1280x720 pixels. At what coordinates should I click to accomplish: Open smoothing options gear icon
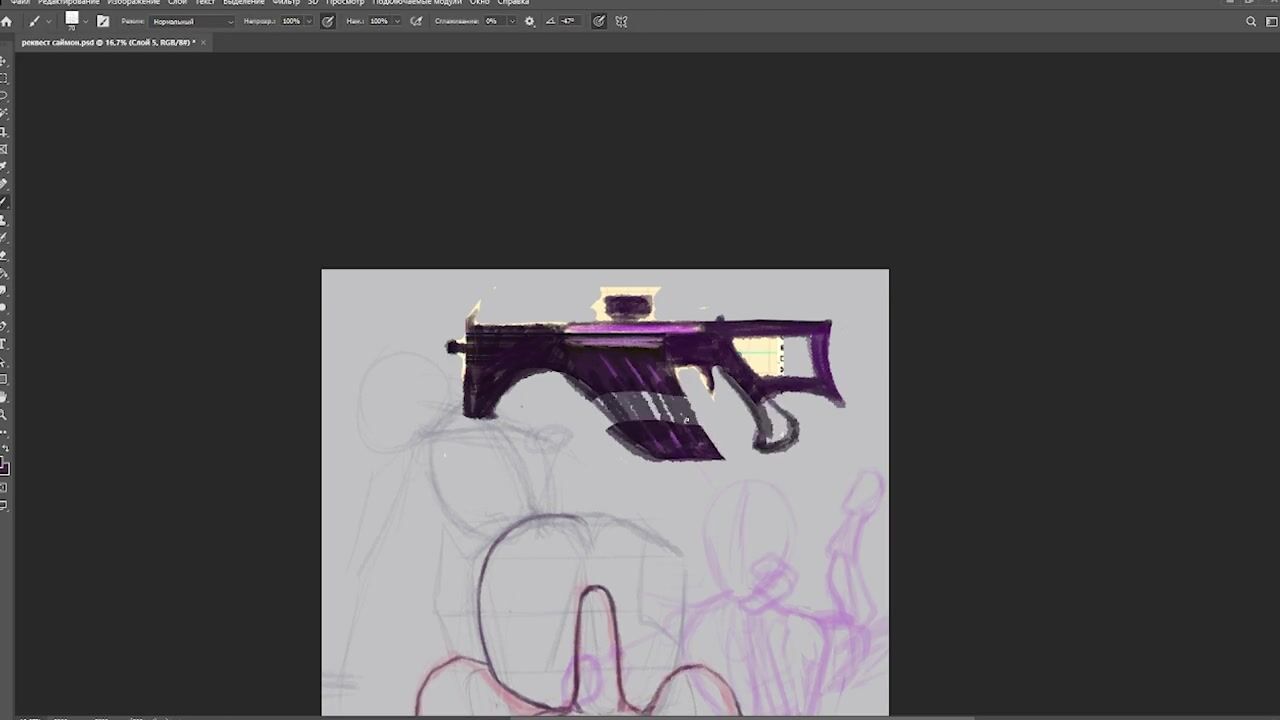[x=530, y=21]
